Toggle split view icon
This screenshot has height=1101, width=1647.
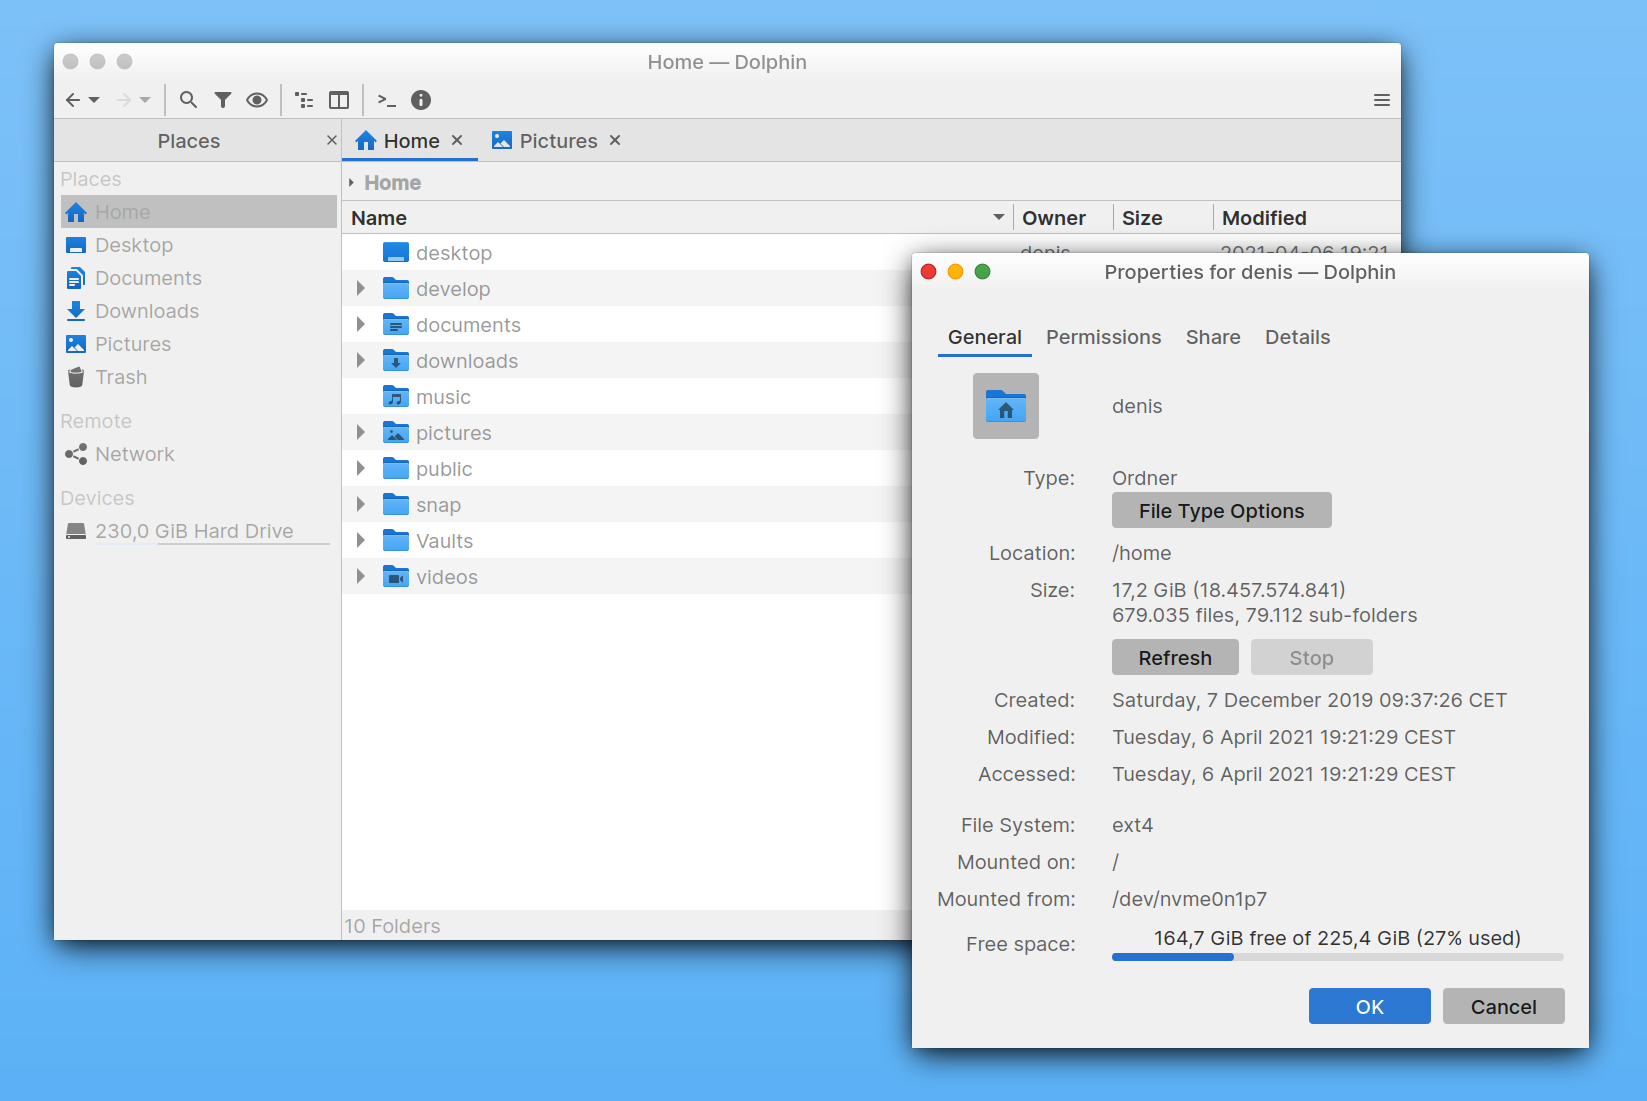(339, 100)
